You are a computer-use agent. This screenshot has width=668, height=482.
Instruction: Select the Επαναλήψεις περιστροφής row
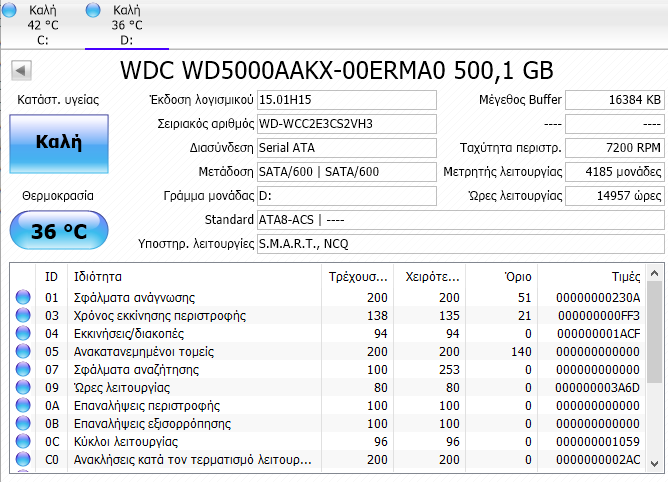pos(328,405)
